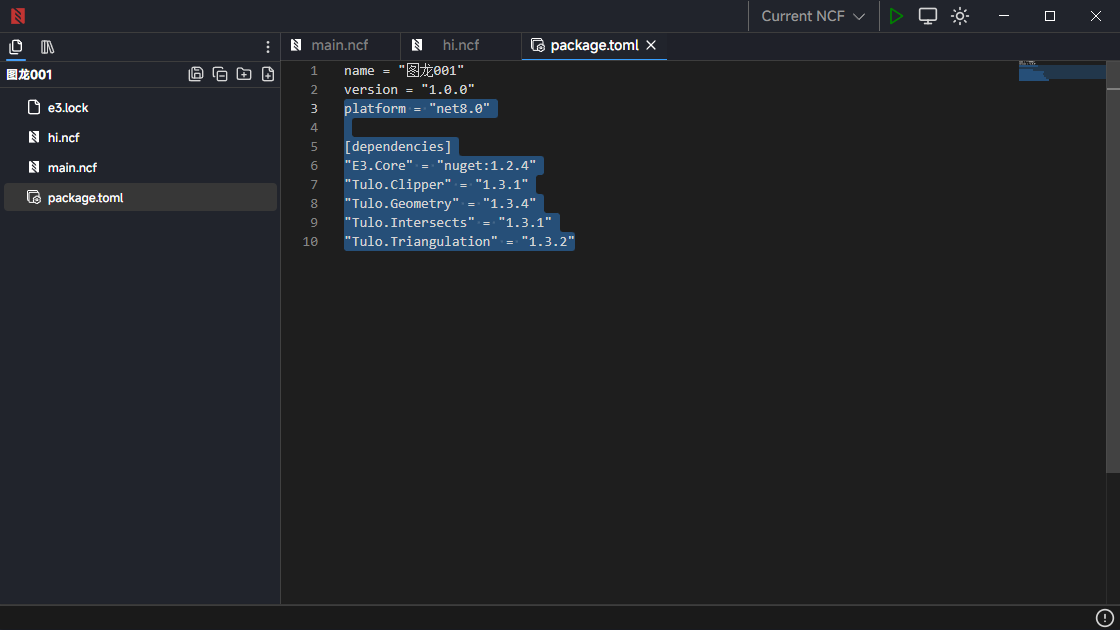Switch to the file explorer panel icon
Image resolution: width=1120 pixels, height=630 pixels.
[x=16, y=47]
